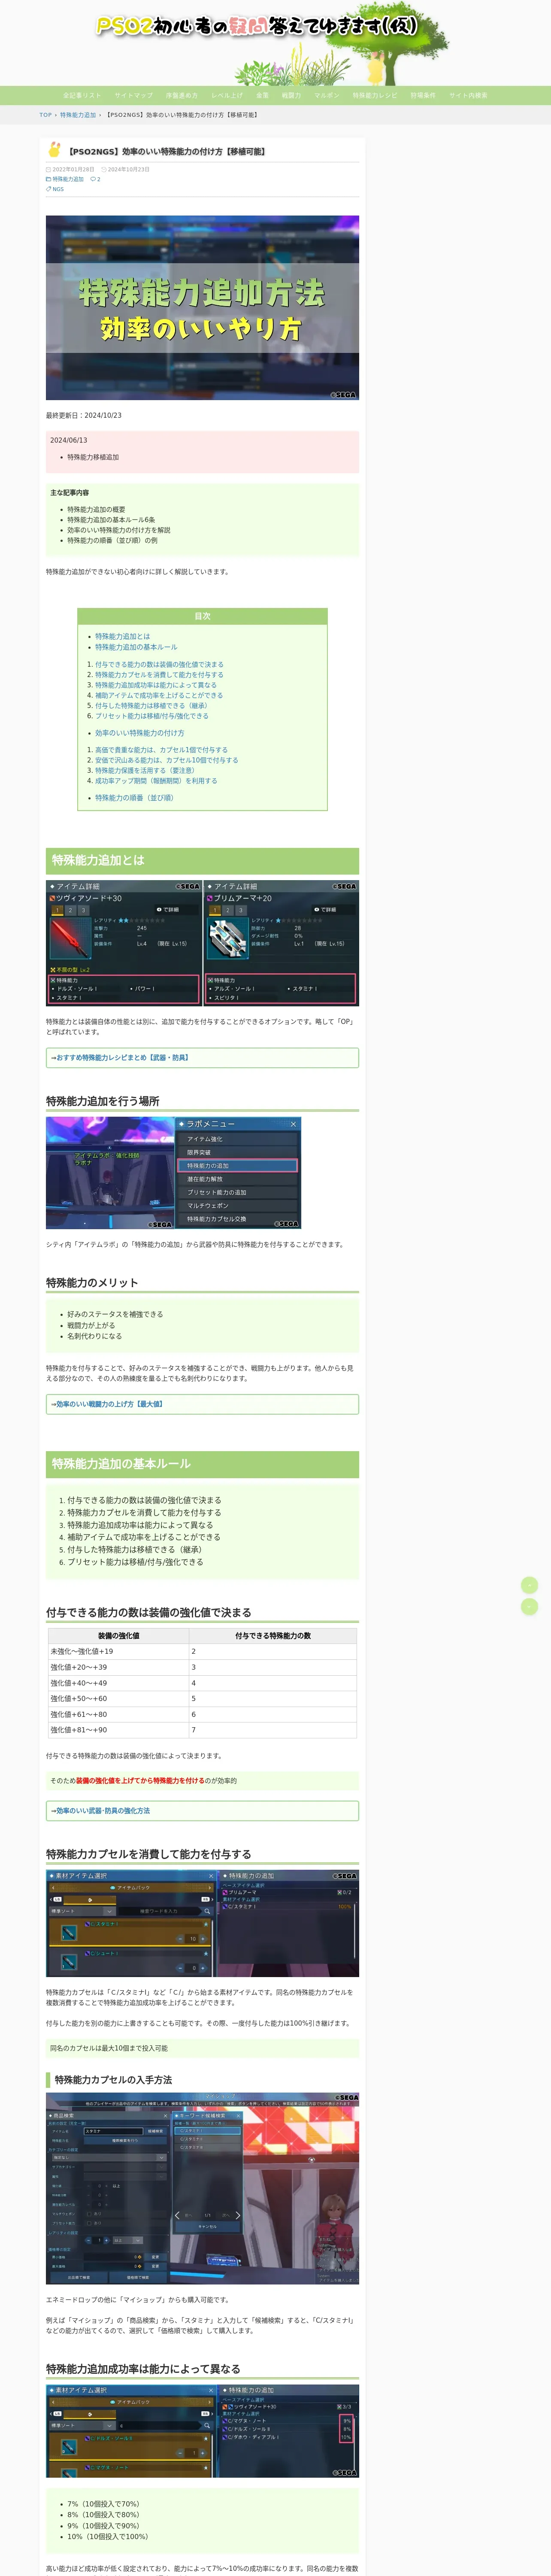Jump to 高価で貴重な能力は、カプセル1個で付与する
551x2576 pixels.
pos(161,750)
